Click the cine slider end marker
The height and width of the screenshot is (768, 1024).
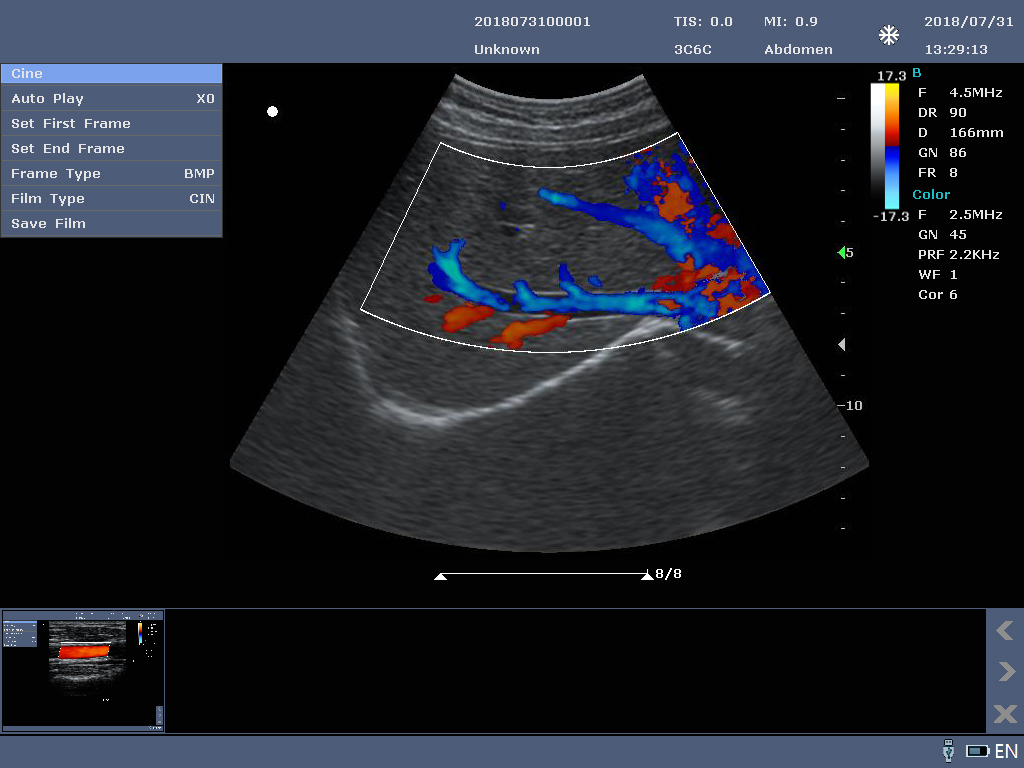pos(647,576)
